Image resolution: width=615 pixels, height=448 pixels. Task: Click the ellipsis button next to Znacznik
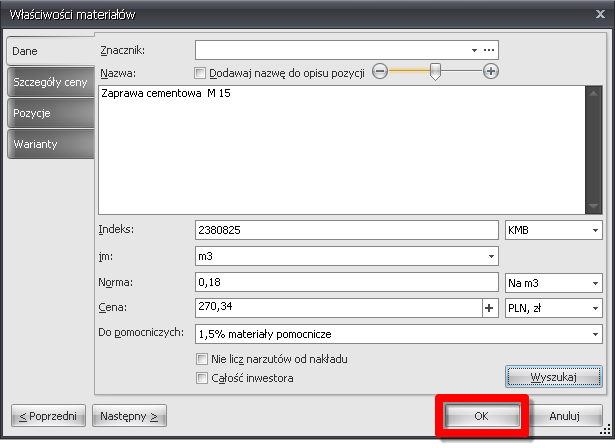click(x=489, y=49)
